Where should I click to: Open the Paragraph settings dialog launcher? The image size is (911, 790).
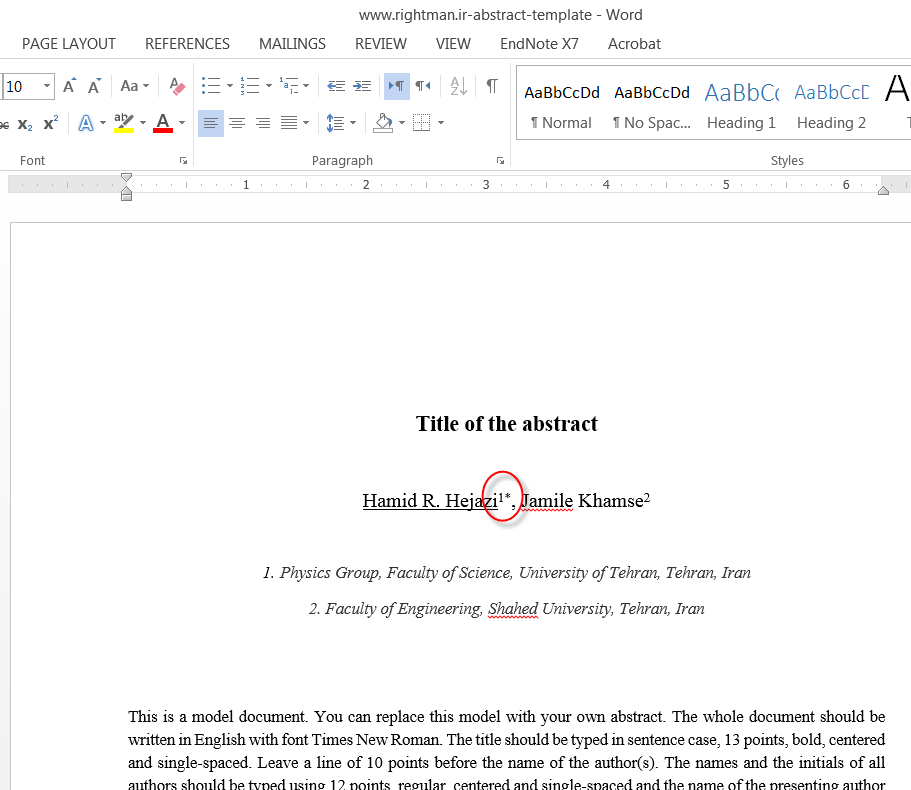click(x=499, y=161)
